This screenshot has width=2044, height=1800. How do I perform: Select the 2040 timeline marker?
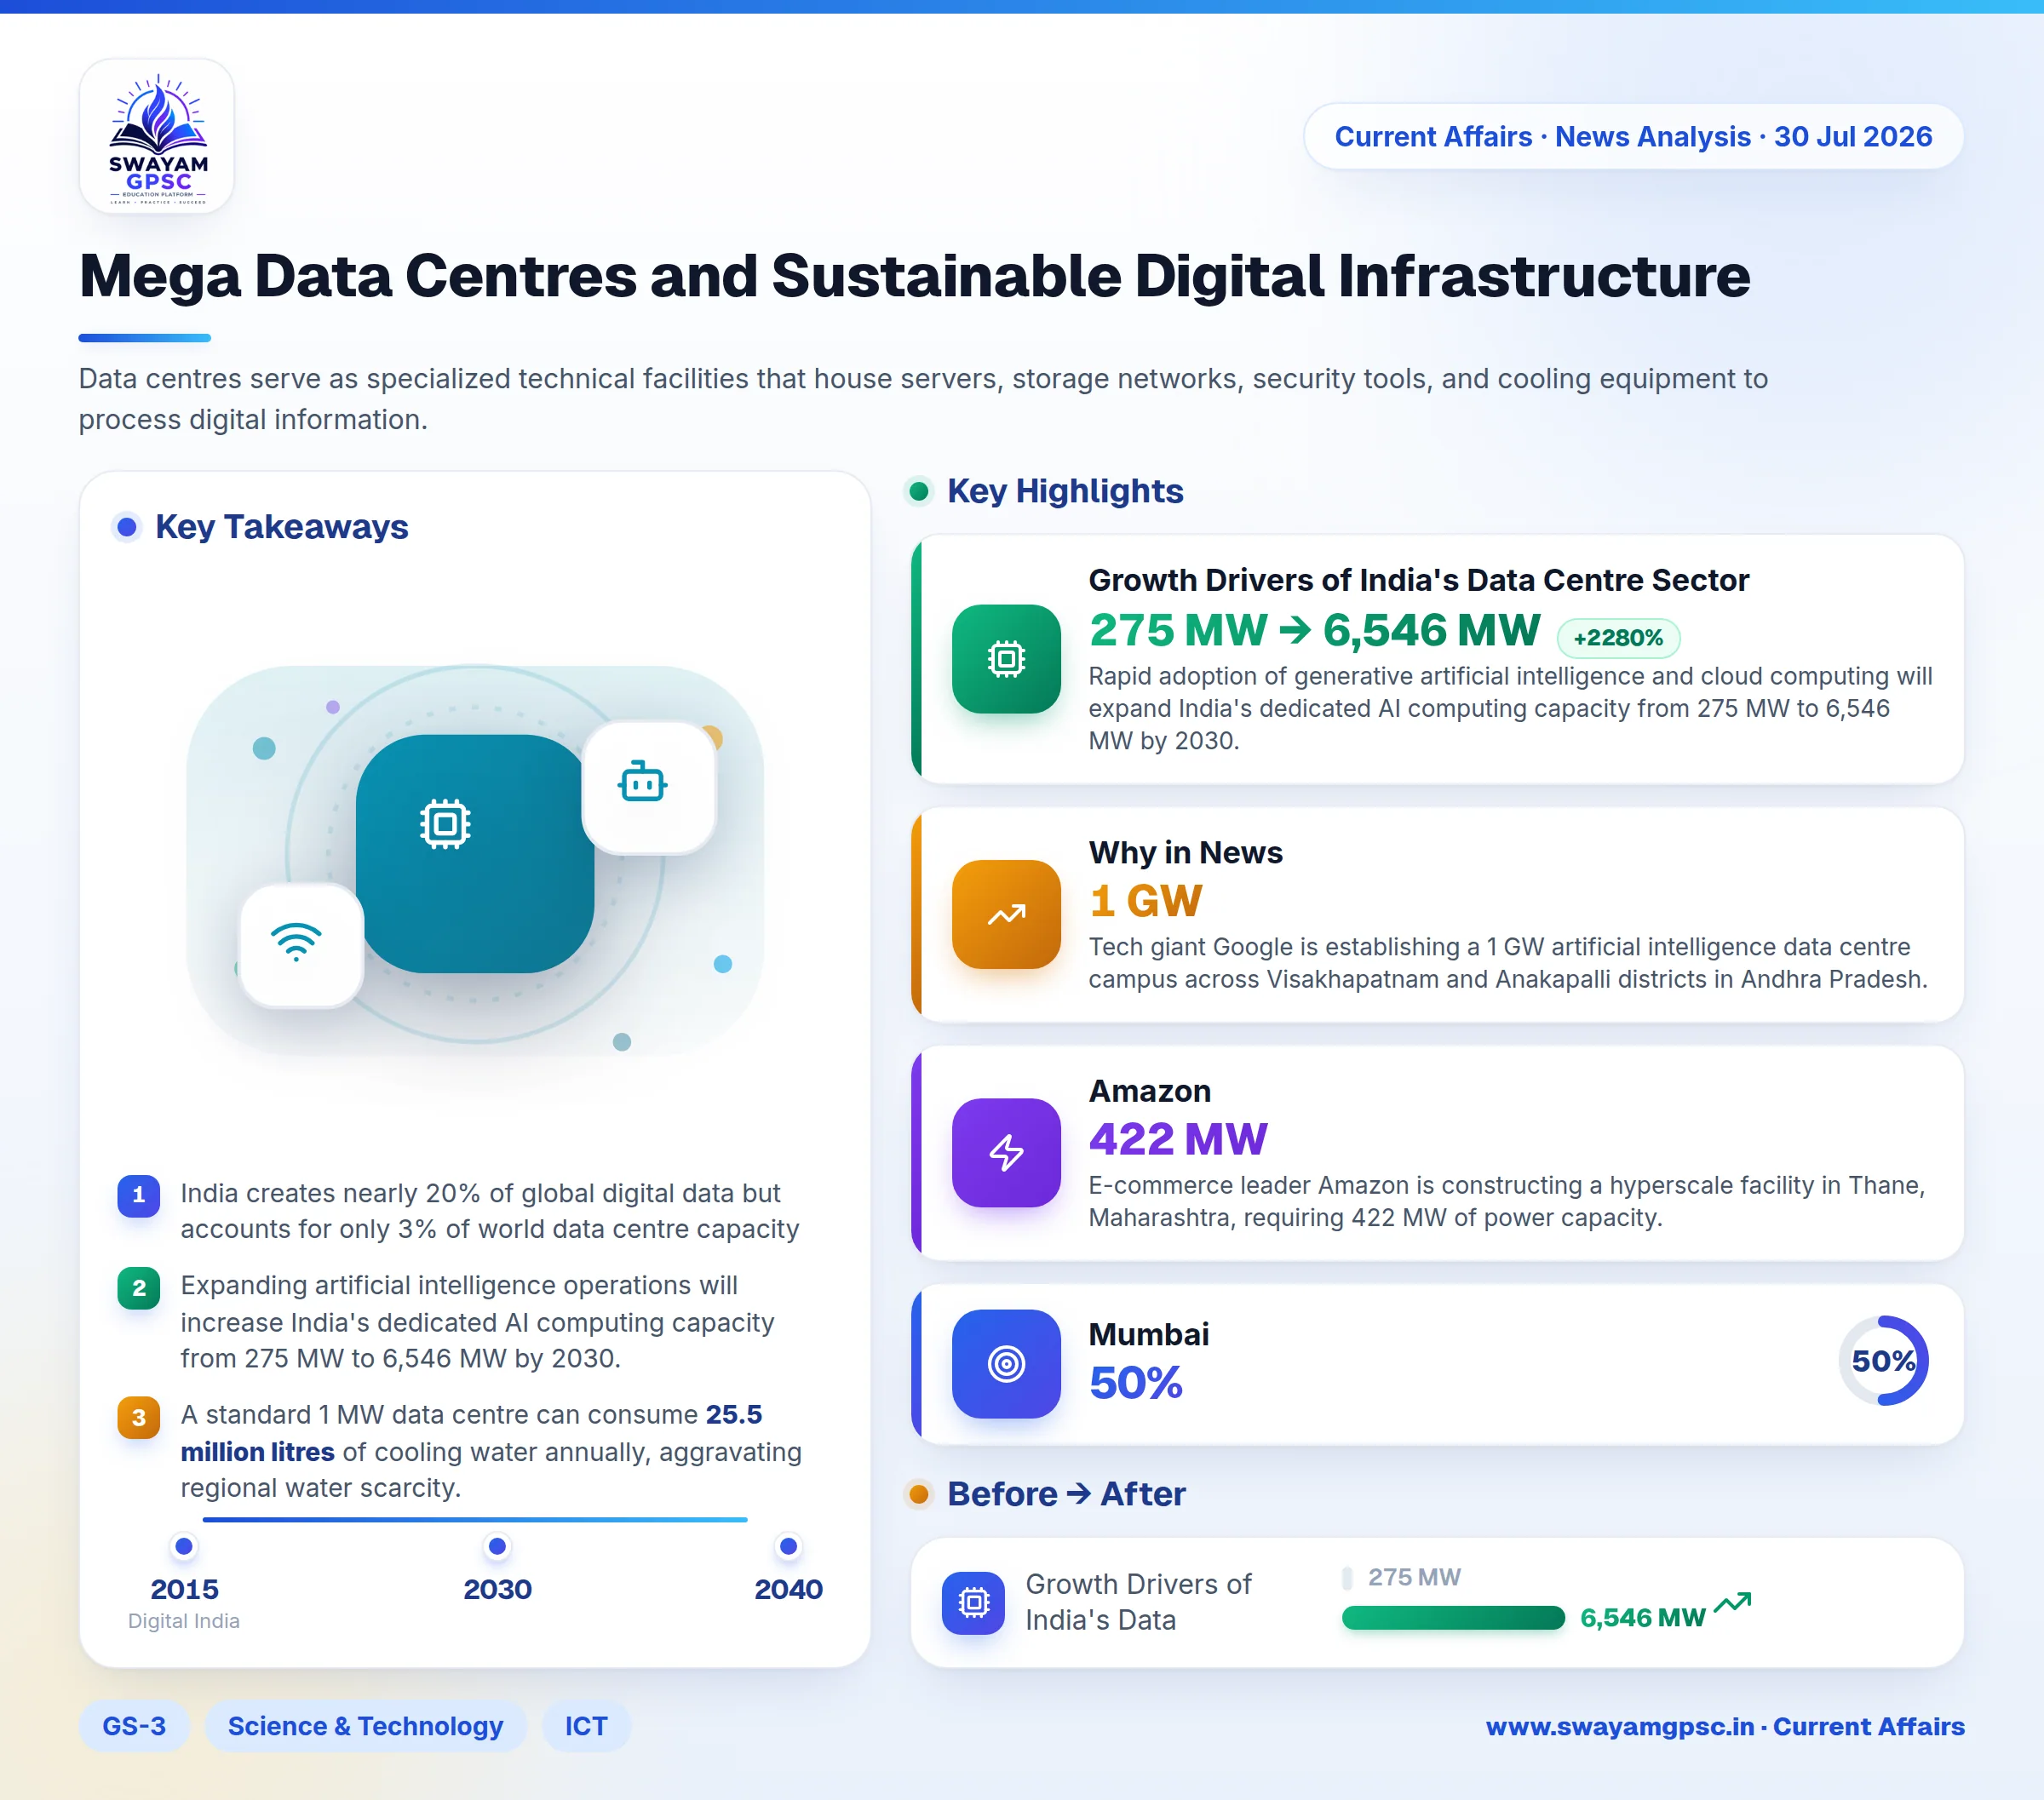pos(788,1547)
